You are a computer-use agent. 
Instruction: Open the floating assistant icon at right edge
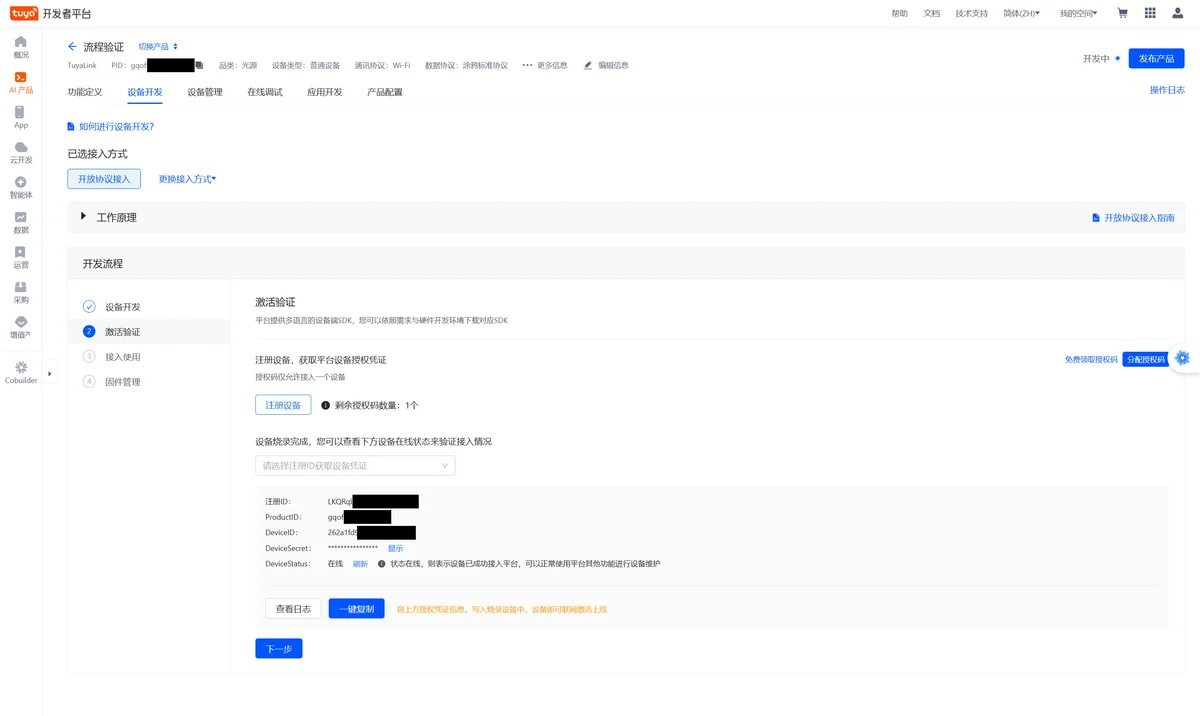pyautogui.click(x=1182, y=358)
